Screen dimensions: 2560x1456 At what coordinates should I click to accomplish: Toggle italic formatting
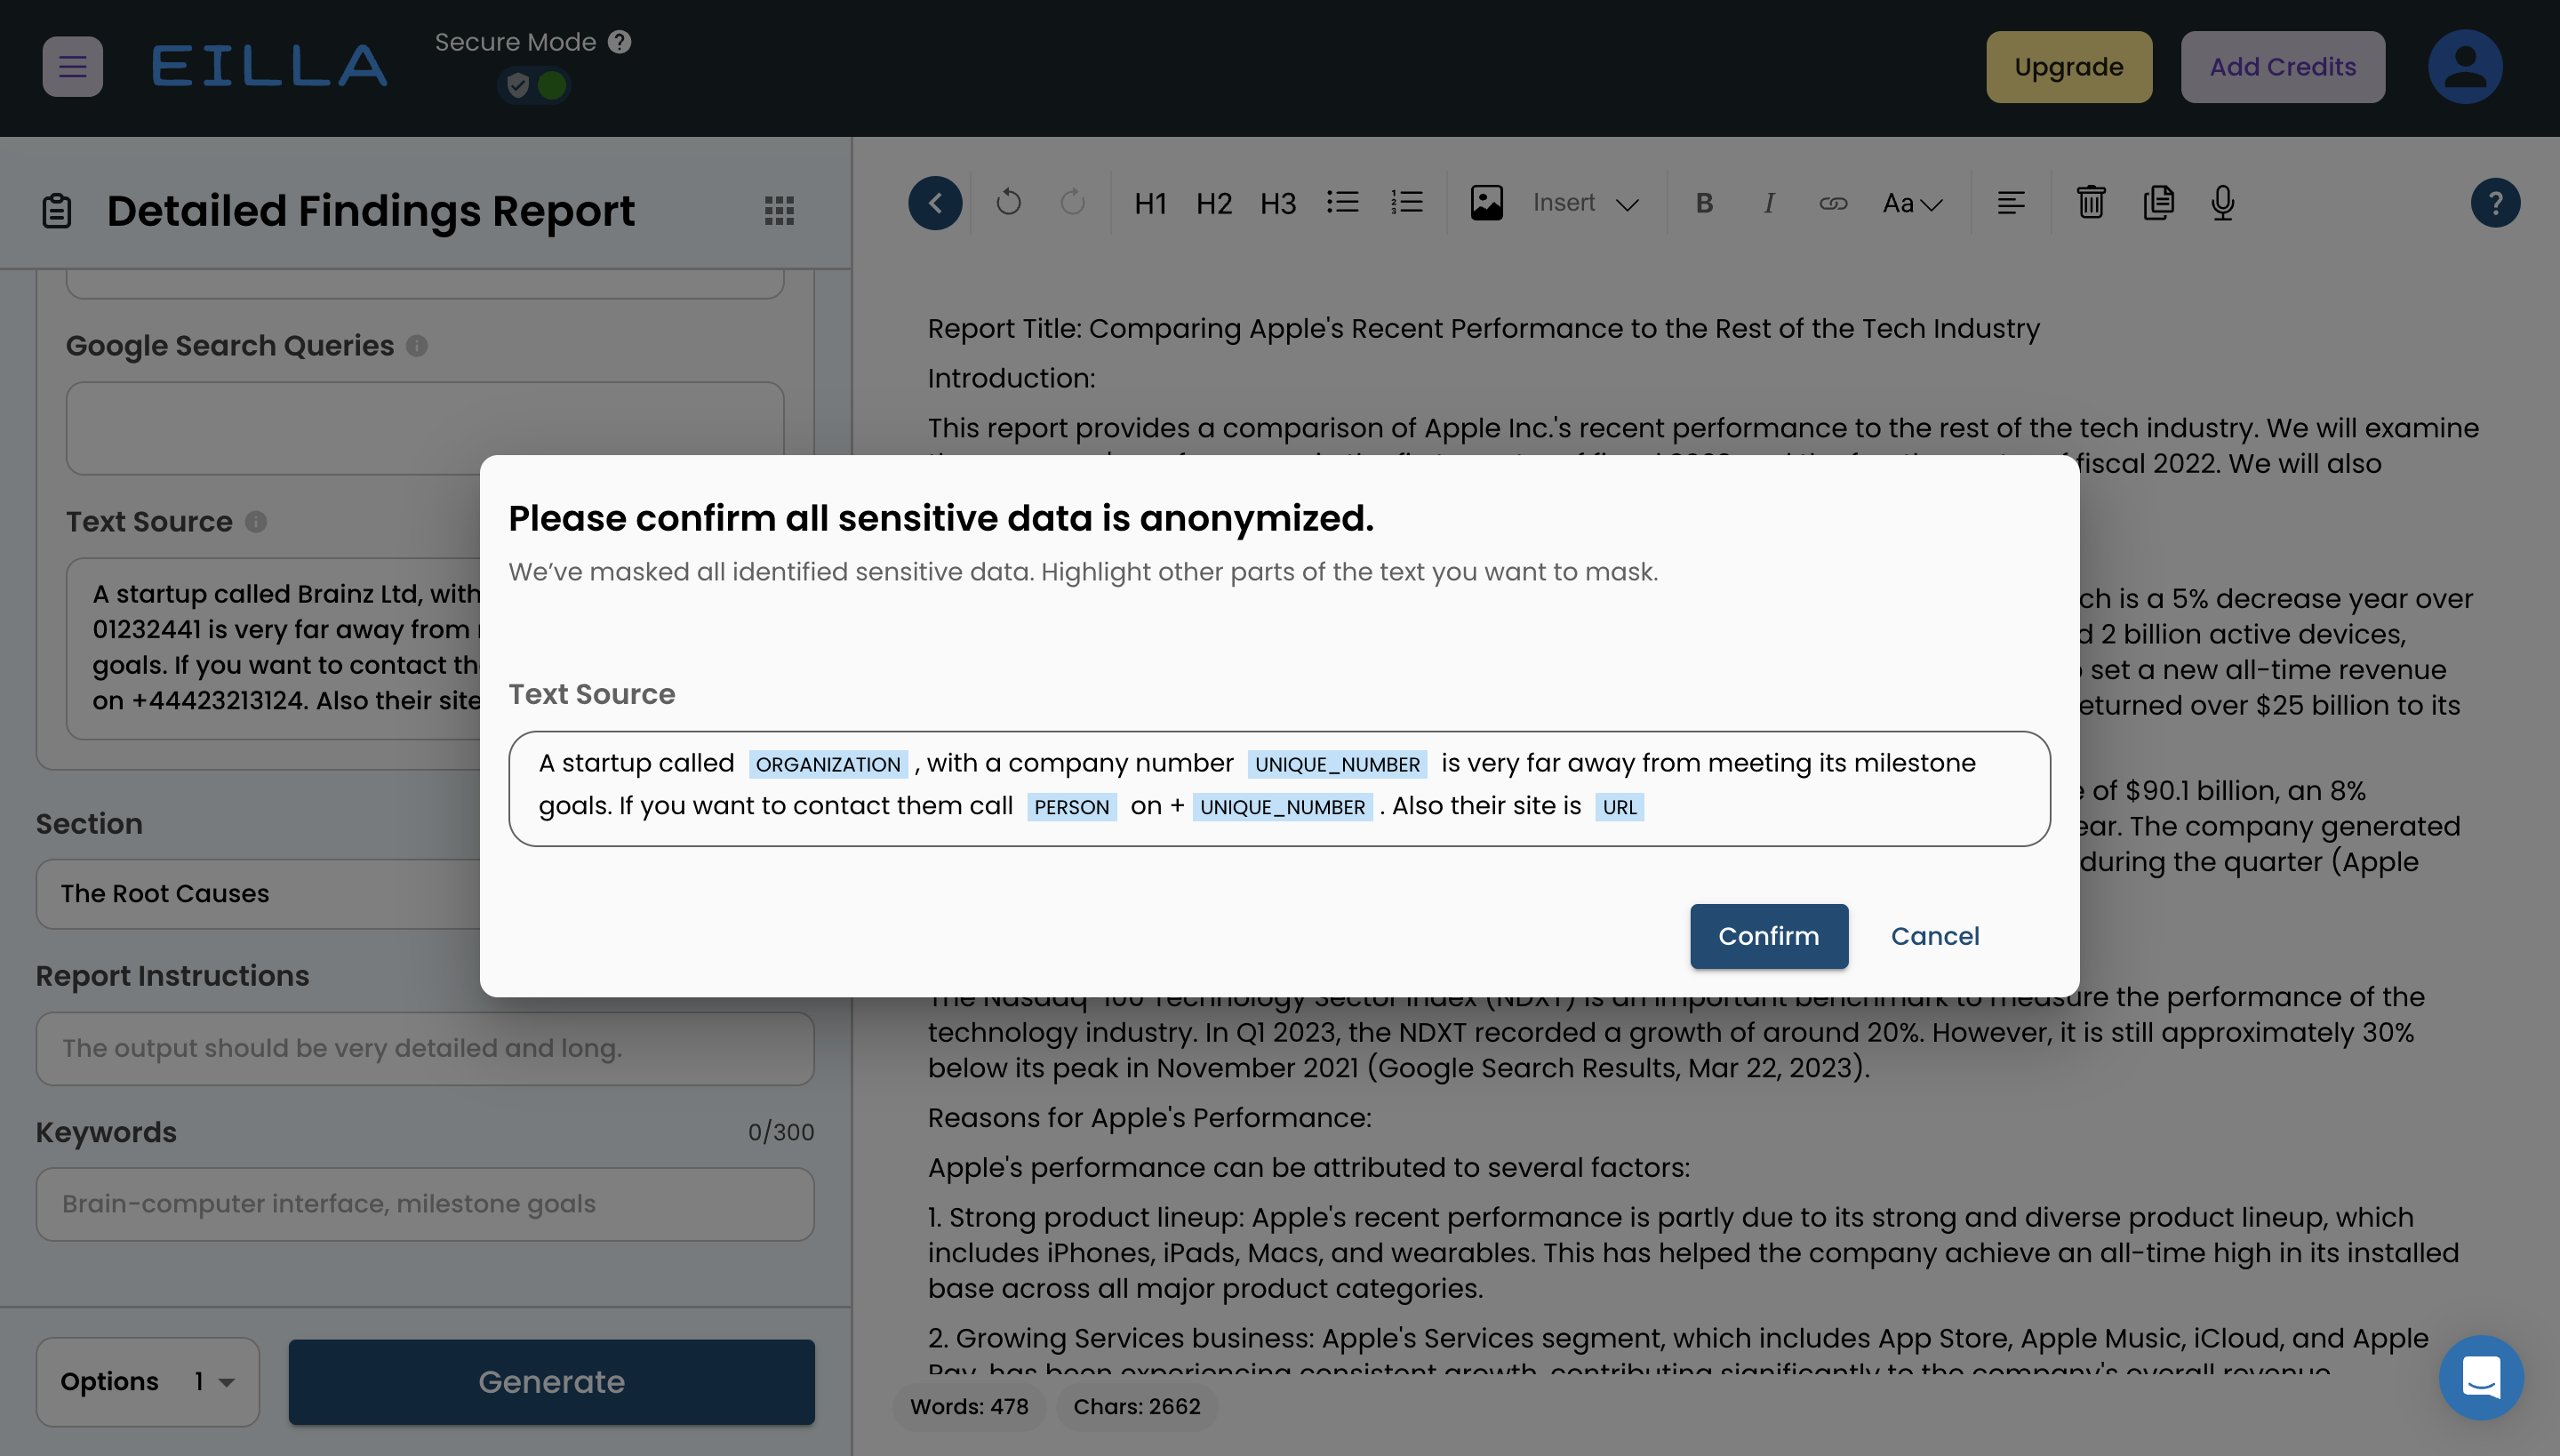[1768, 203]
